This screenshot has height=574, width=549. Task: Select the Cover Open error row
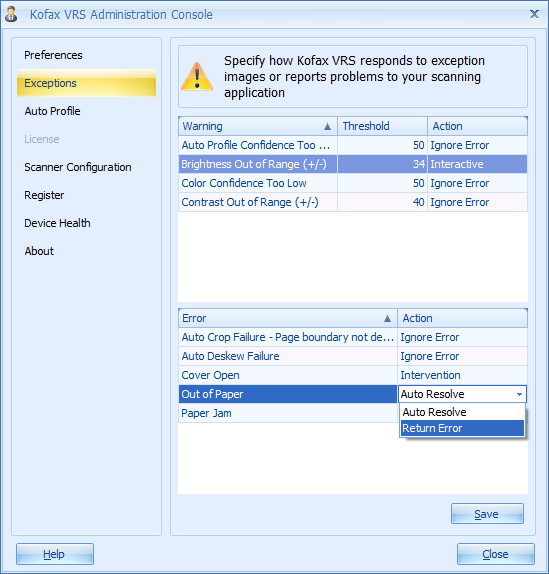pyautogui.click(x=353, y=375)
